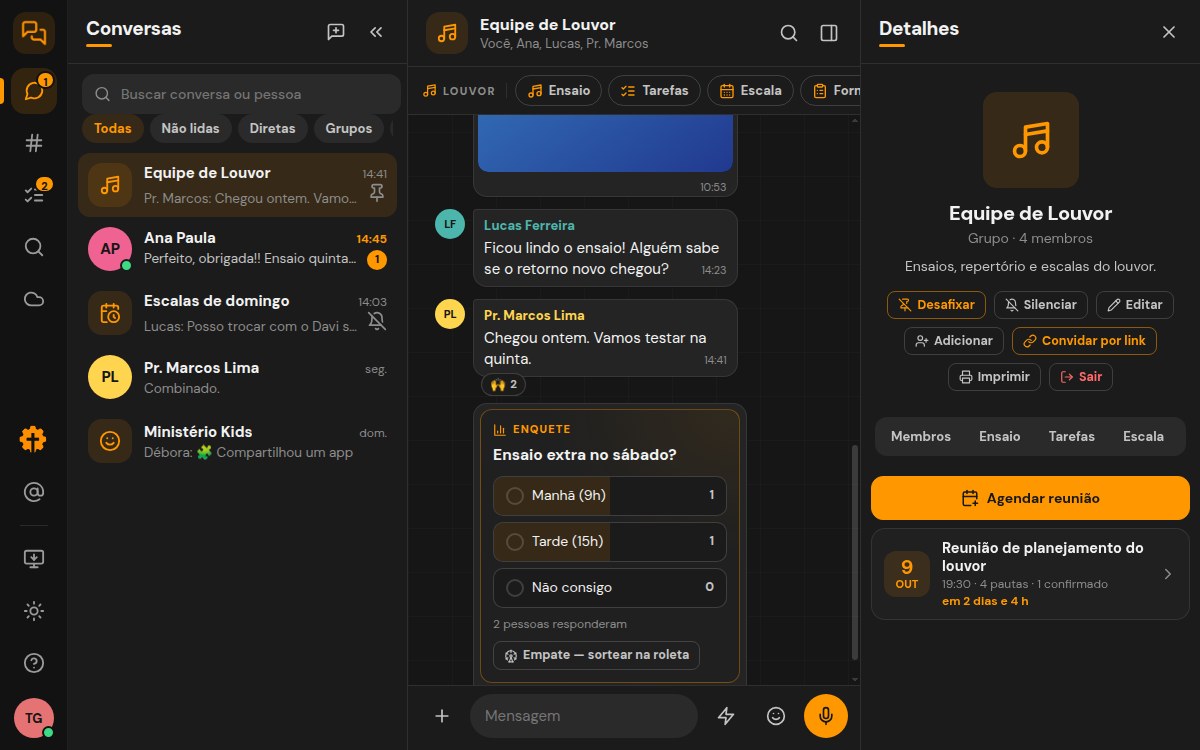Click the app logo at top left
The height and width of the screenshot is (750, 1200).
34,33
